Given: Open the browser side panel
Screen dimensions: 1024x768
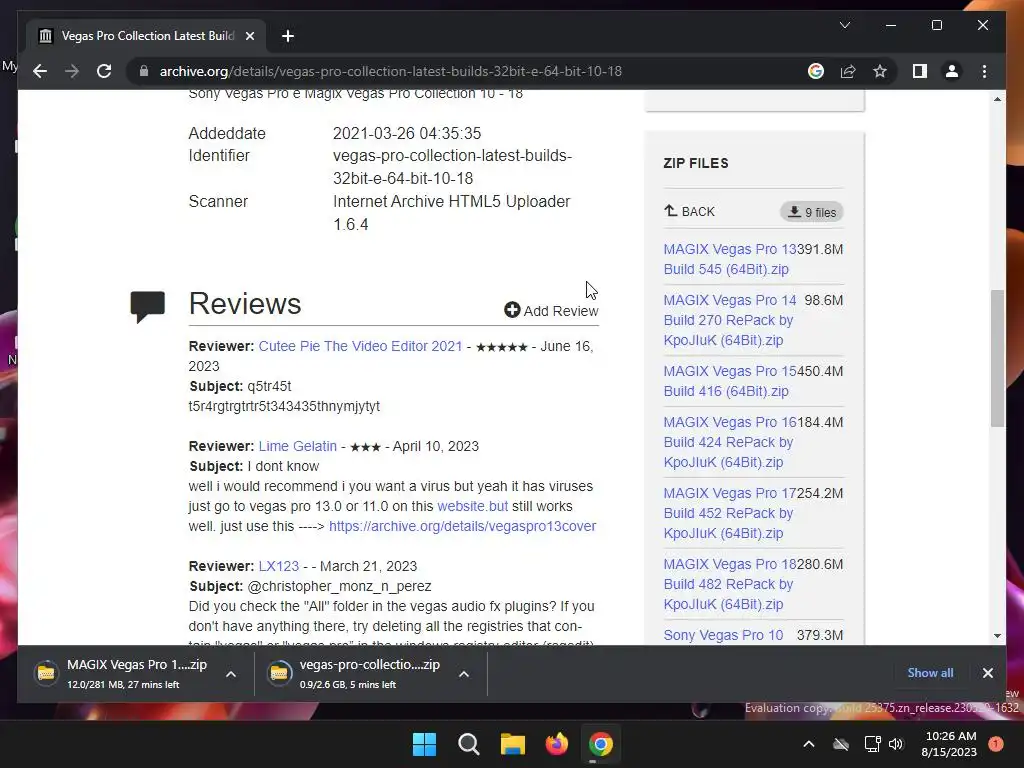Looking at the screenshot, I should click(920, 71).
